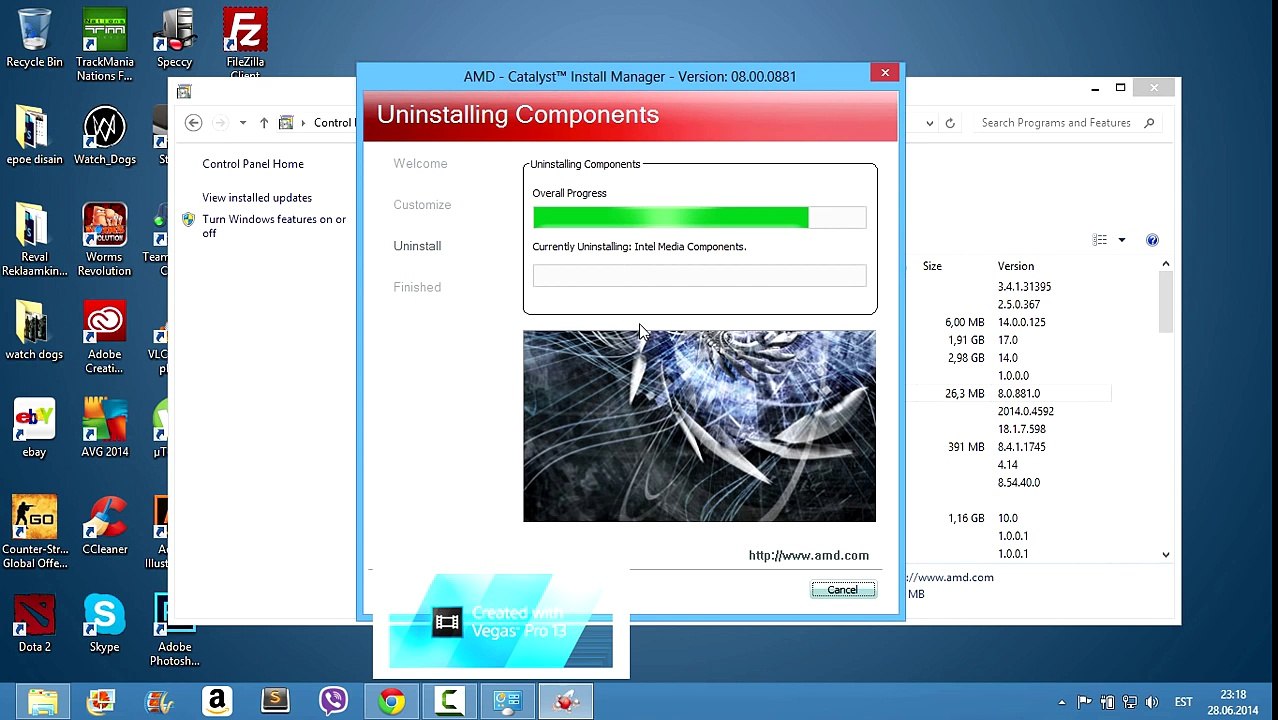Click Turn Windows features on or off
Screen dimensions: 1278x720
[274, 226]
